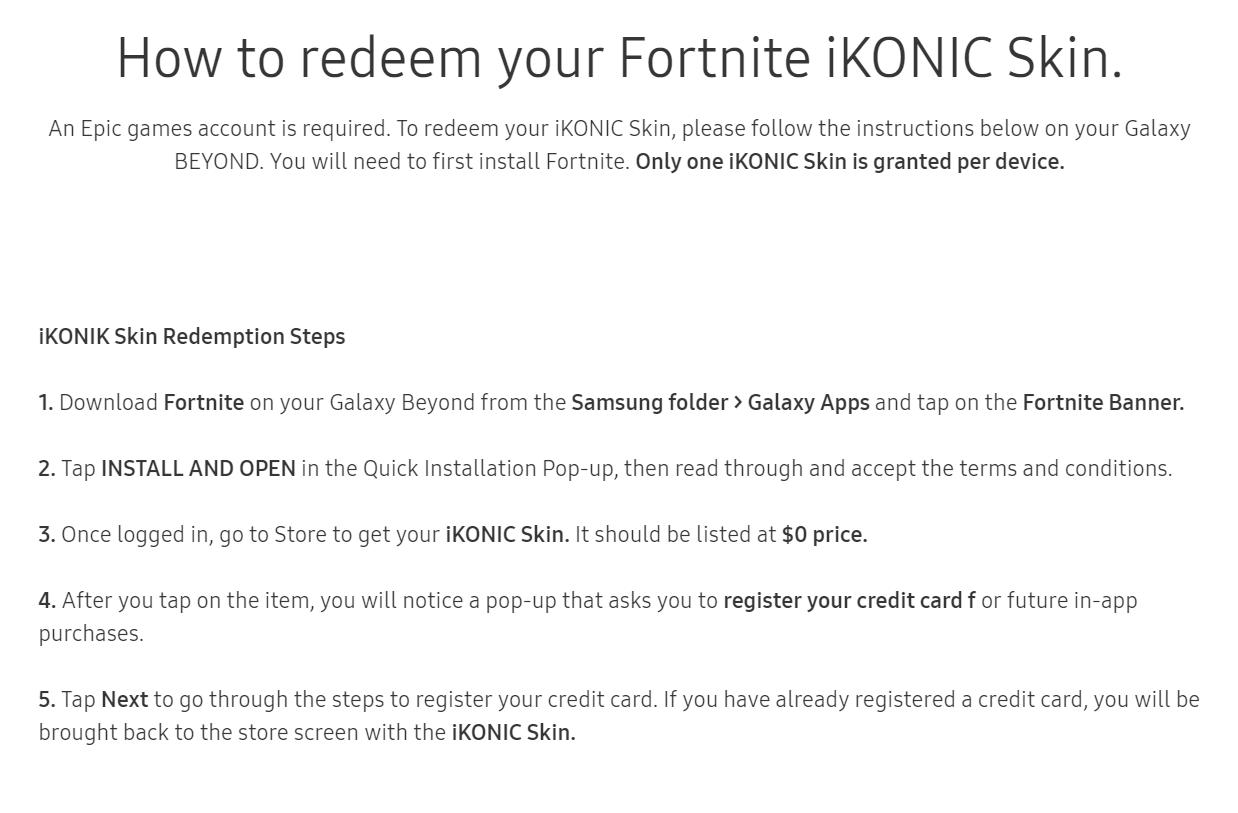The image size is (1238, 813).
Task: Click the '$0 price.' text
Action: click(824, 534)
